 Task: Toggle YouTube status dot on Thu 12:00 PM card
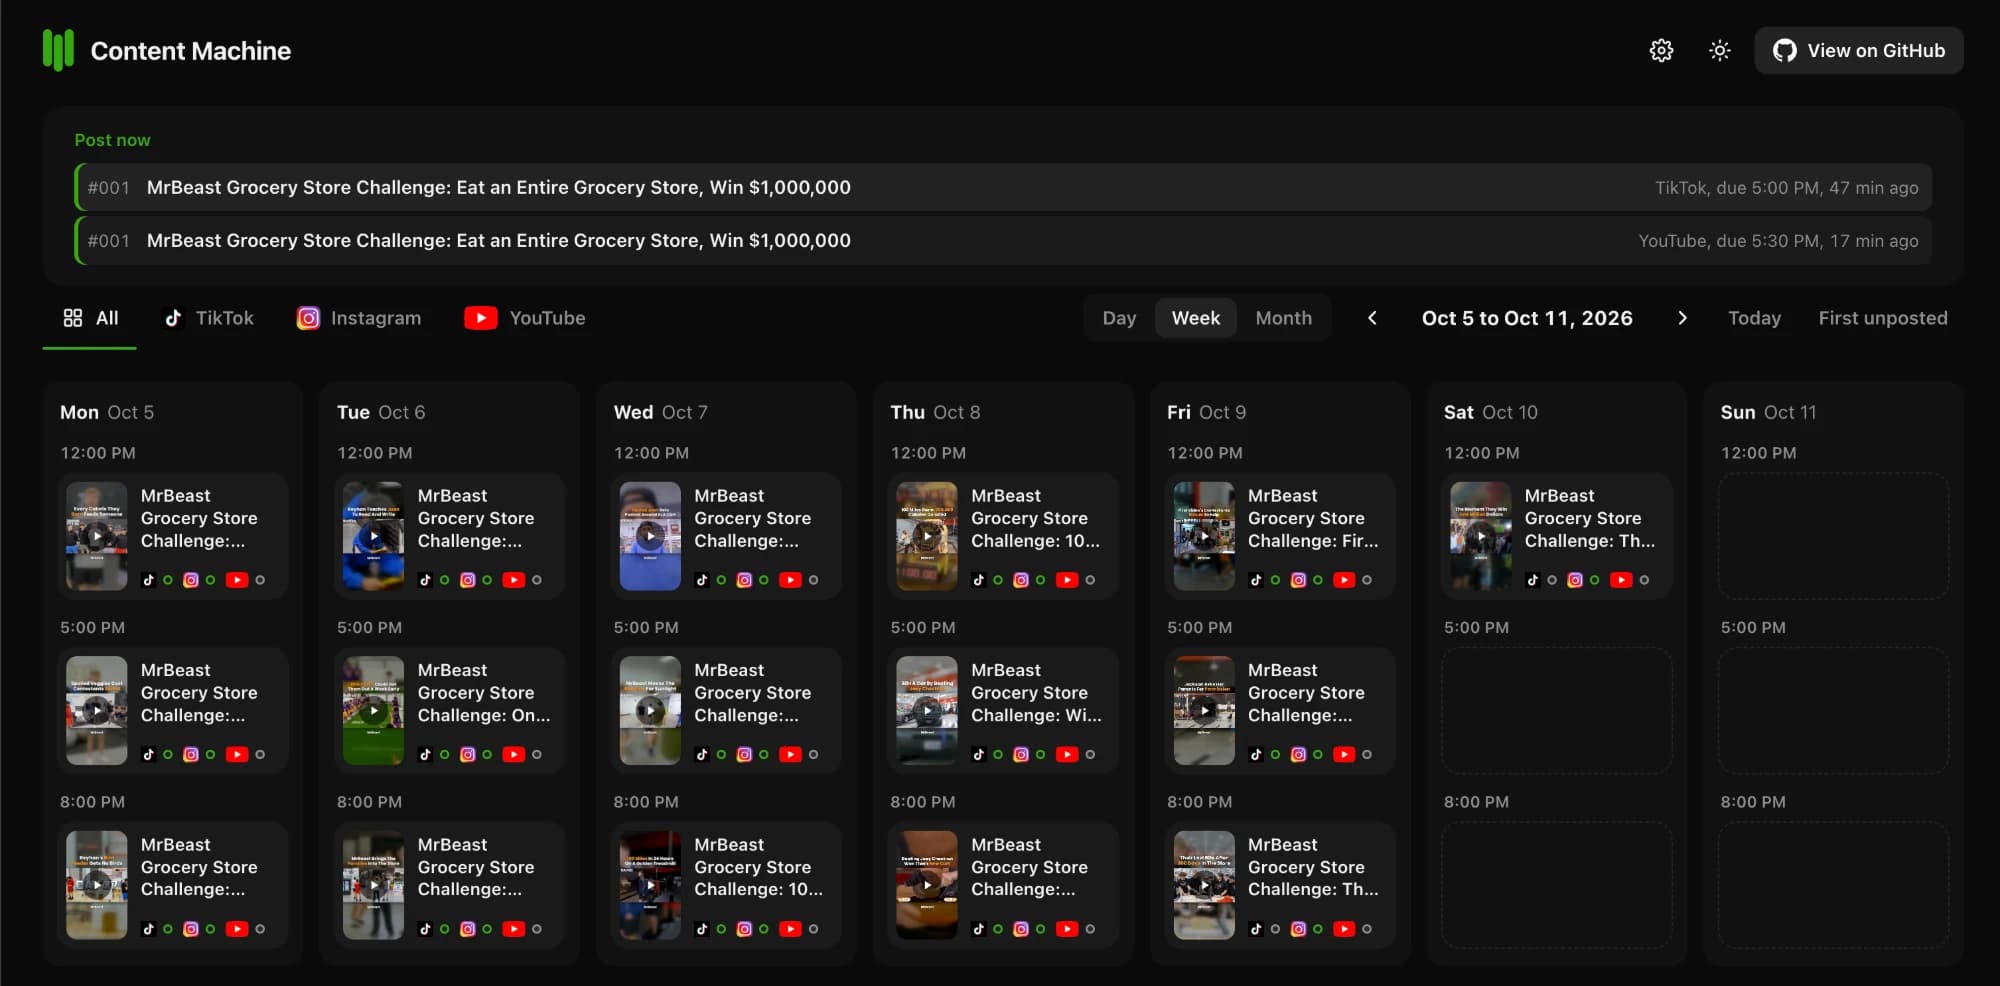(x=1090, y=580)
